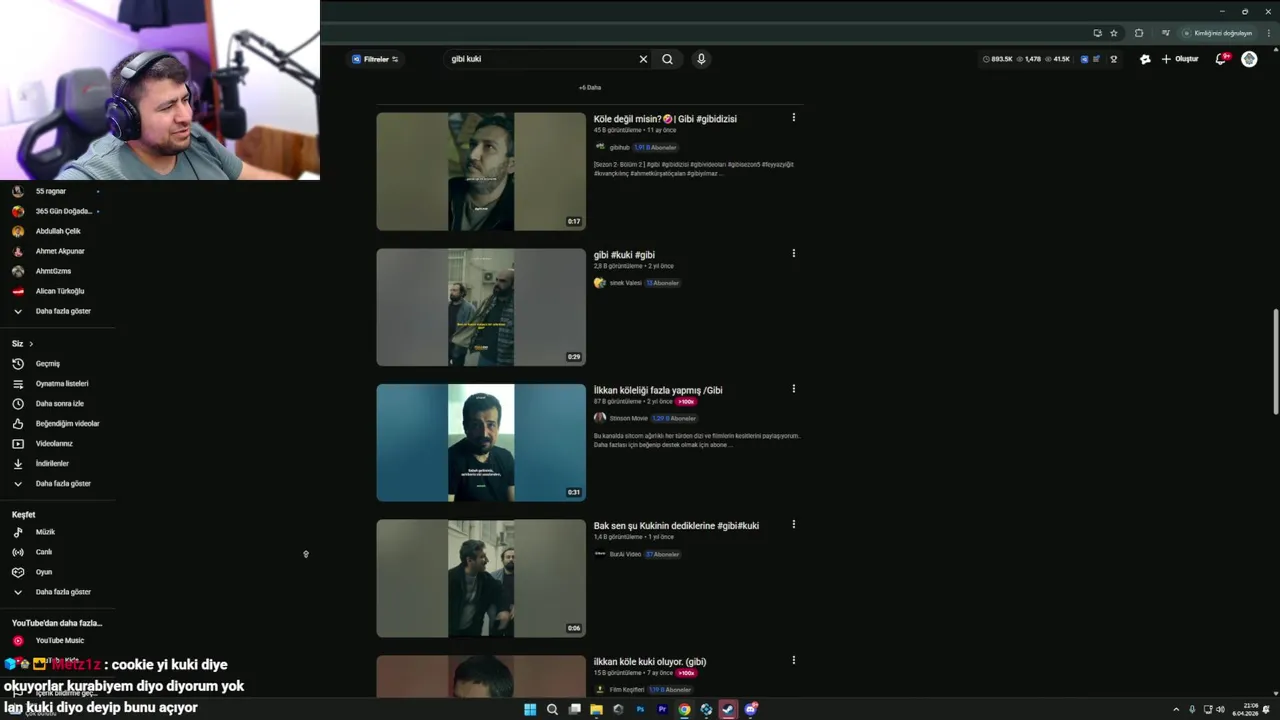The height and width of the screenshot is (720, 1280).
Task: Open the Filtreler filter options
Action: (x=375, y=59)
